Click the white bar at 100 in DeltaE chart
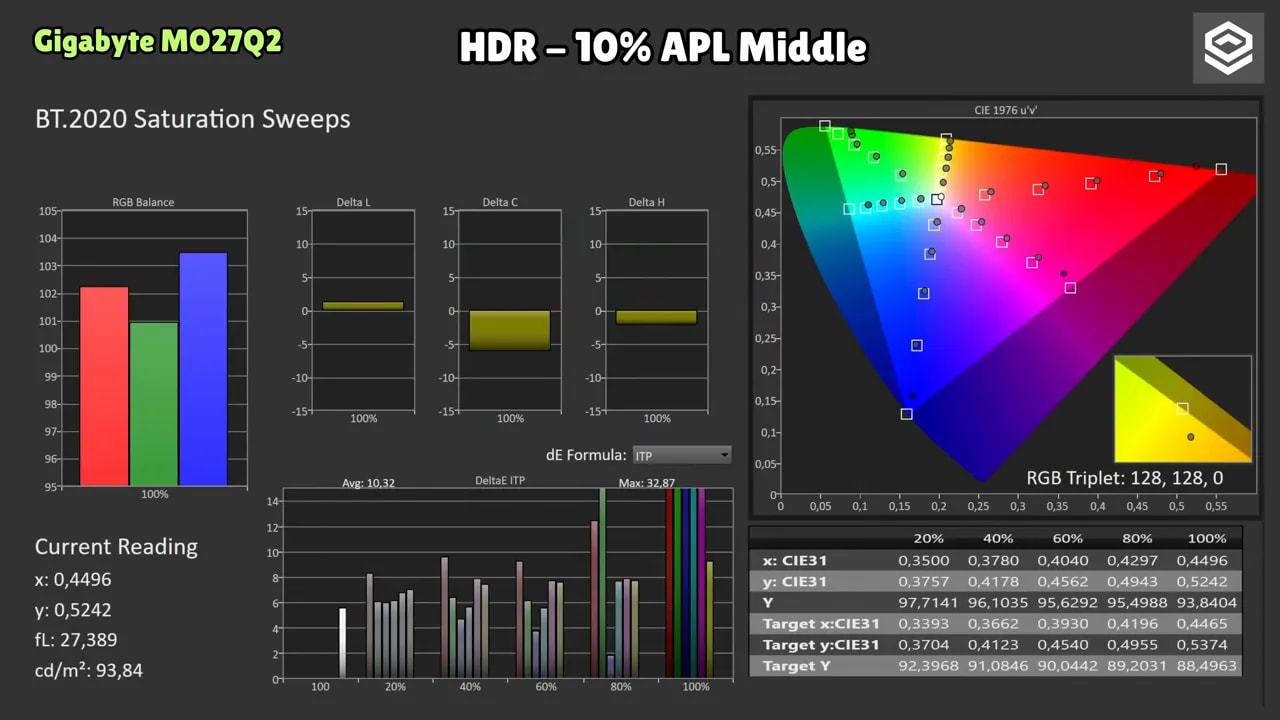1280x720 pixels. [x=342, y=643]
